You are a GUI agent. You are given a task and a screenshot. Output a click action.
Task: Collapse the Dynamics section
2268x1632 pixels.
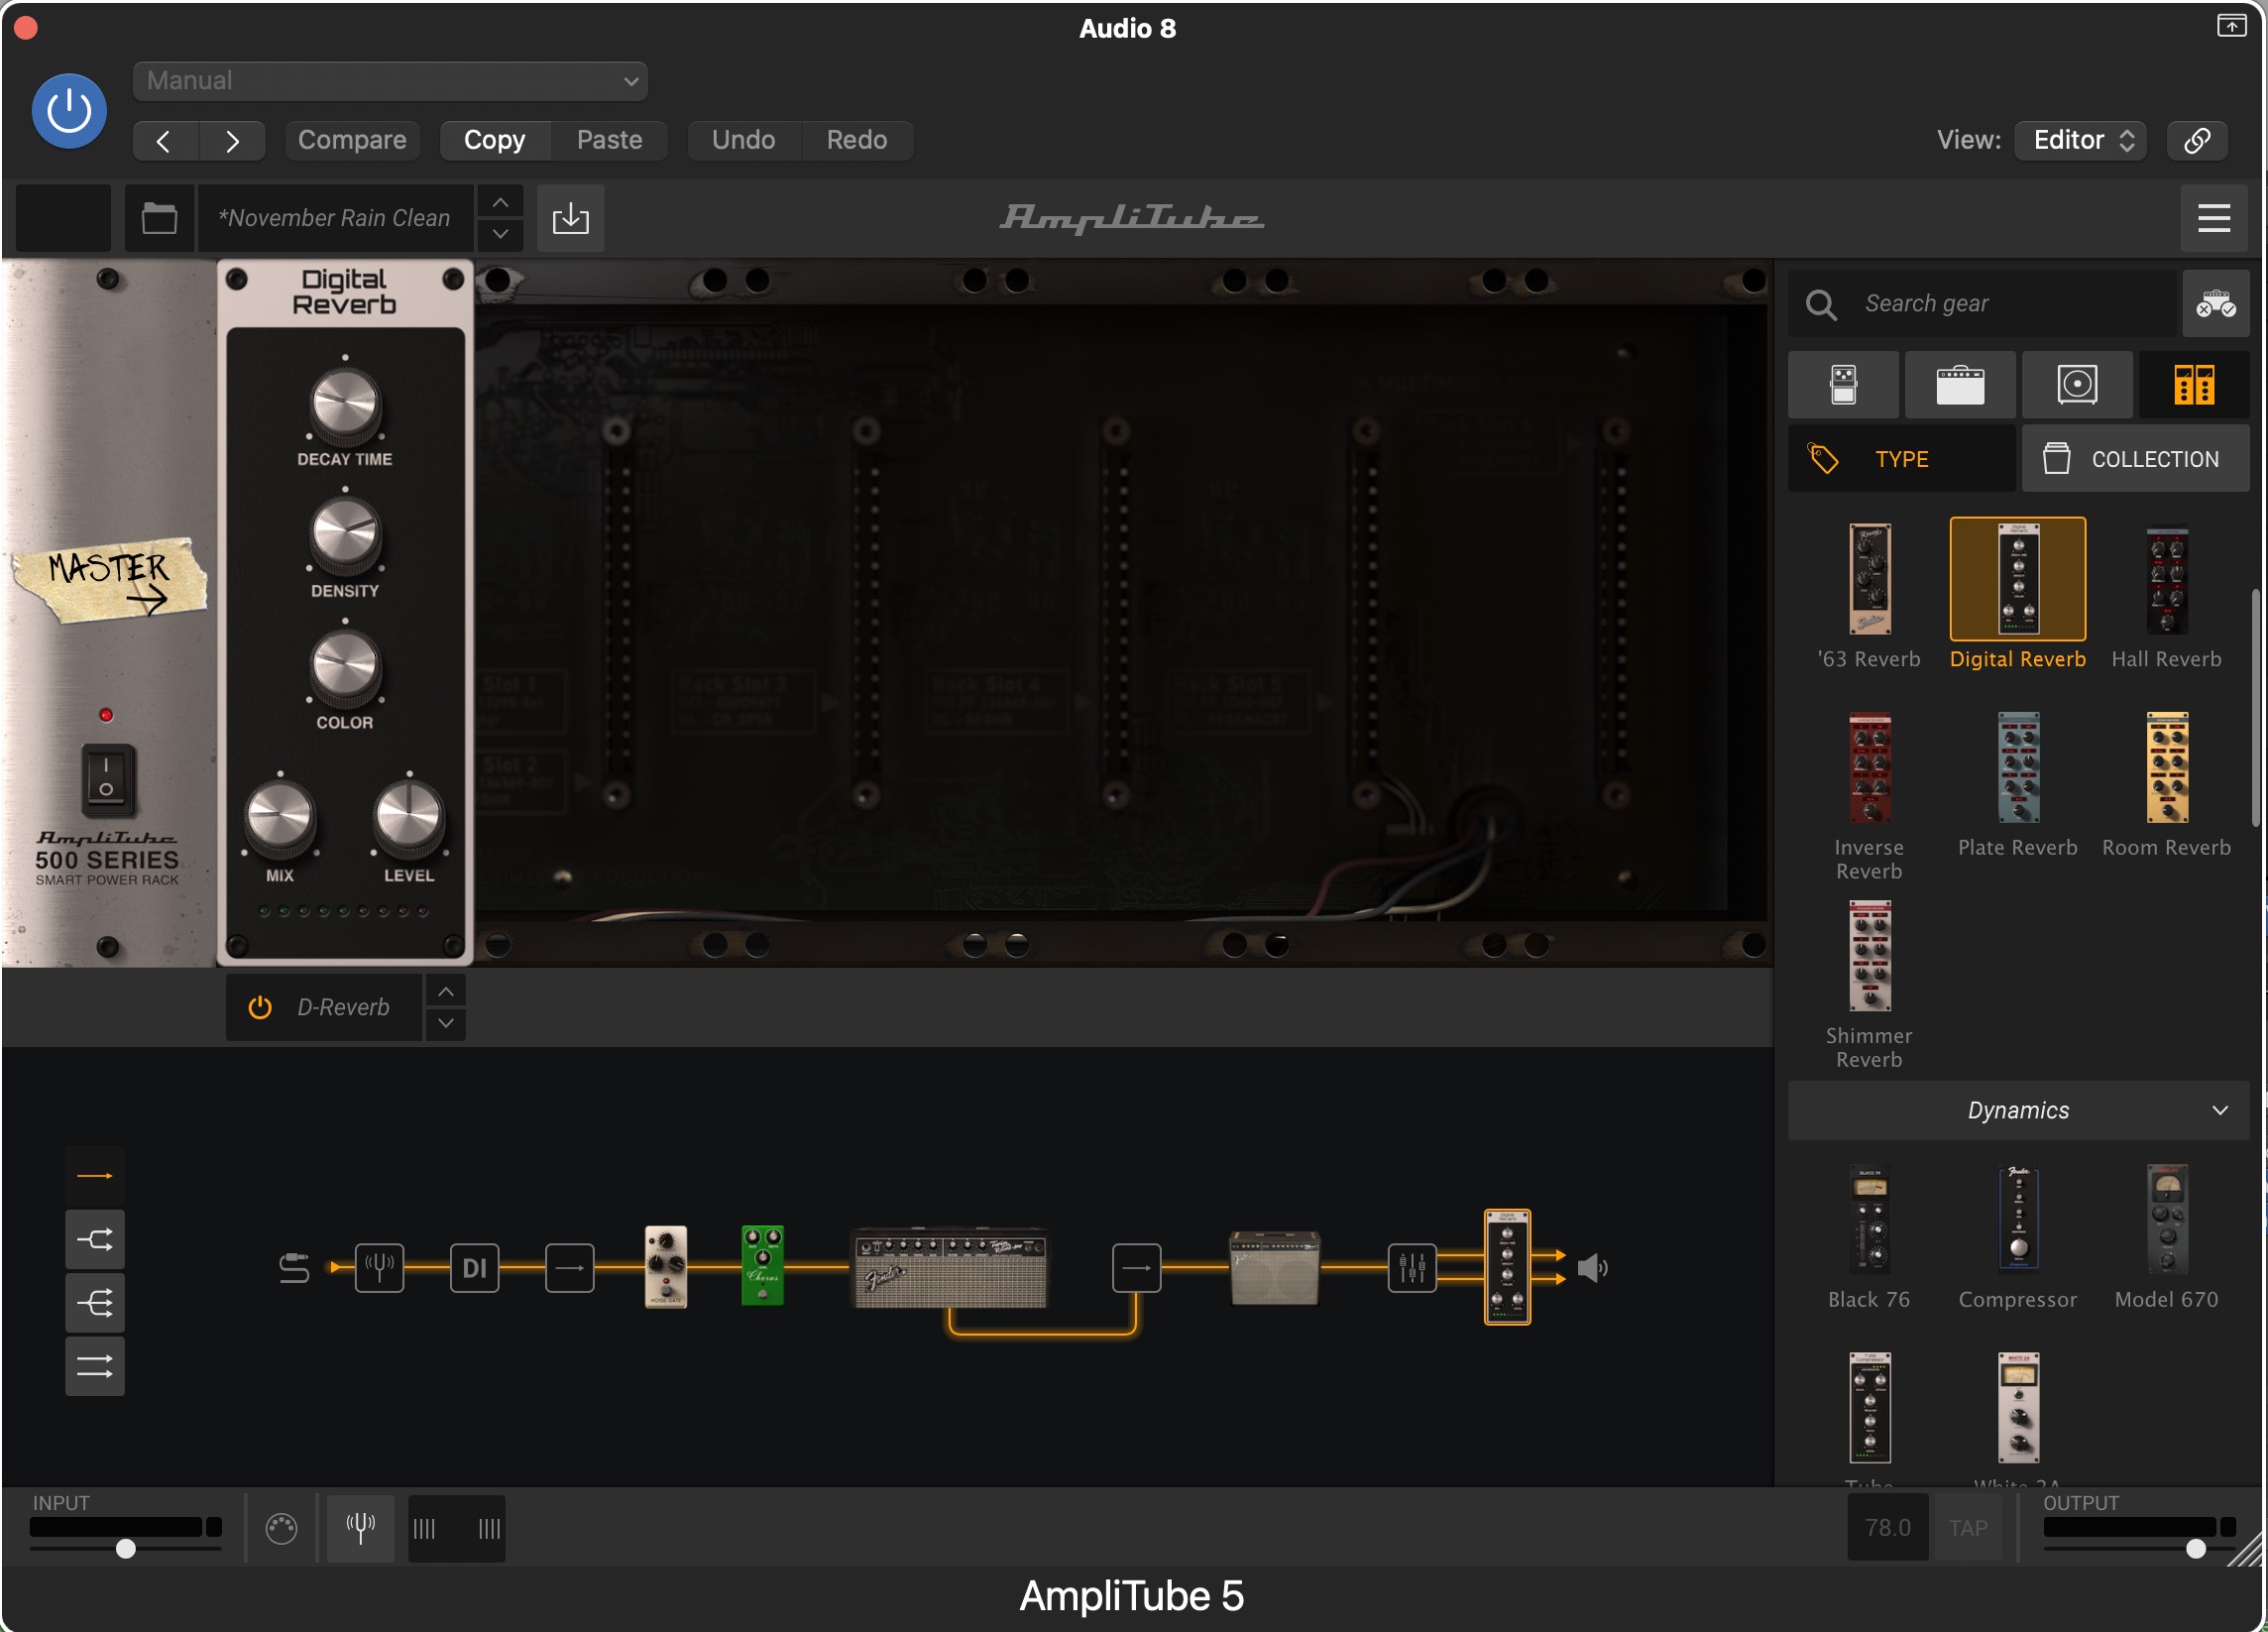click(2019, 1110)
